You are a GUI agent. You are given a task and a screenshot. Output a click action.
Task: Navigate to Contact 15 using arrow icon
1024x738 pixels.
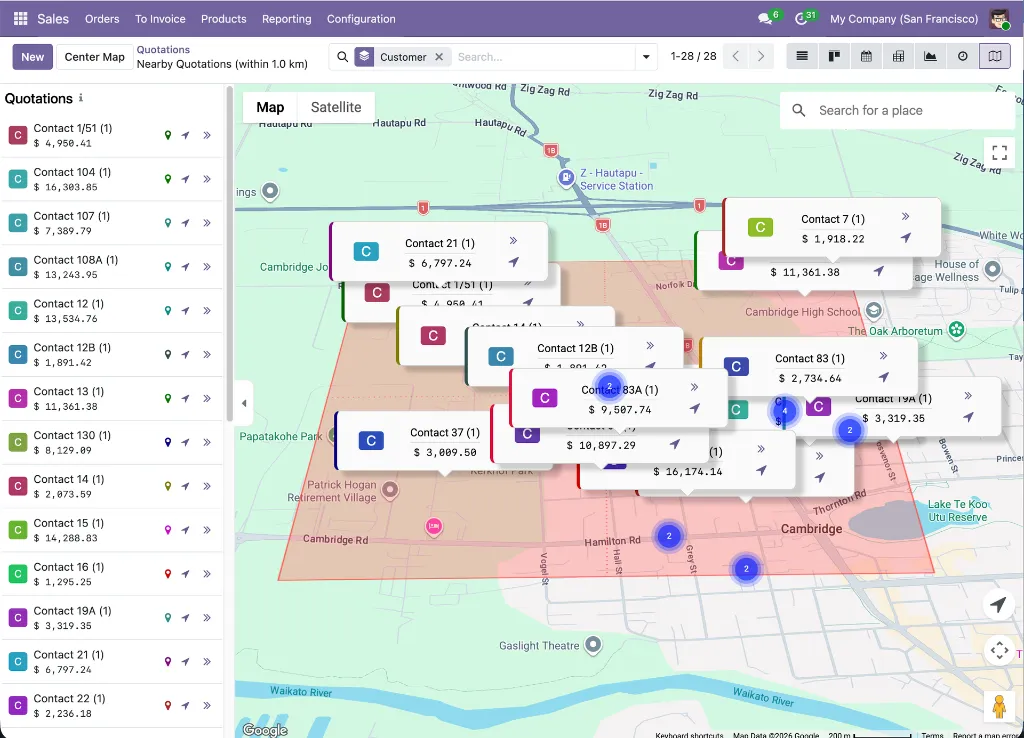click(185, 530)
